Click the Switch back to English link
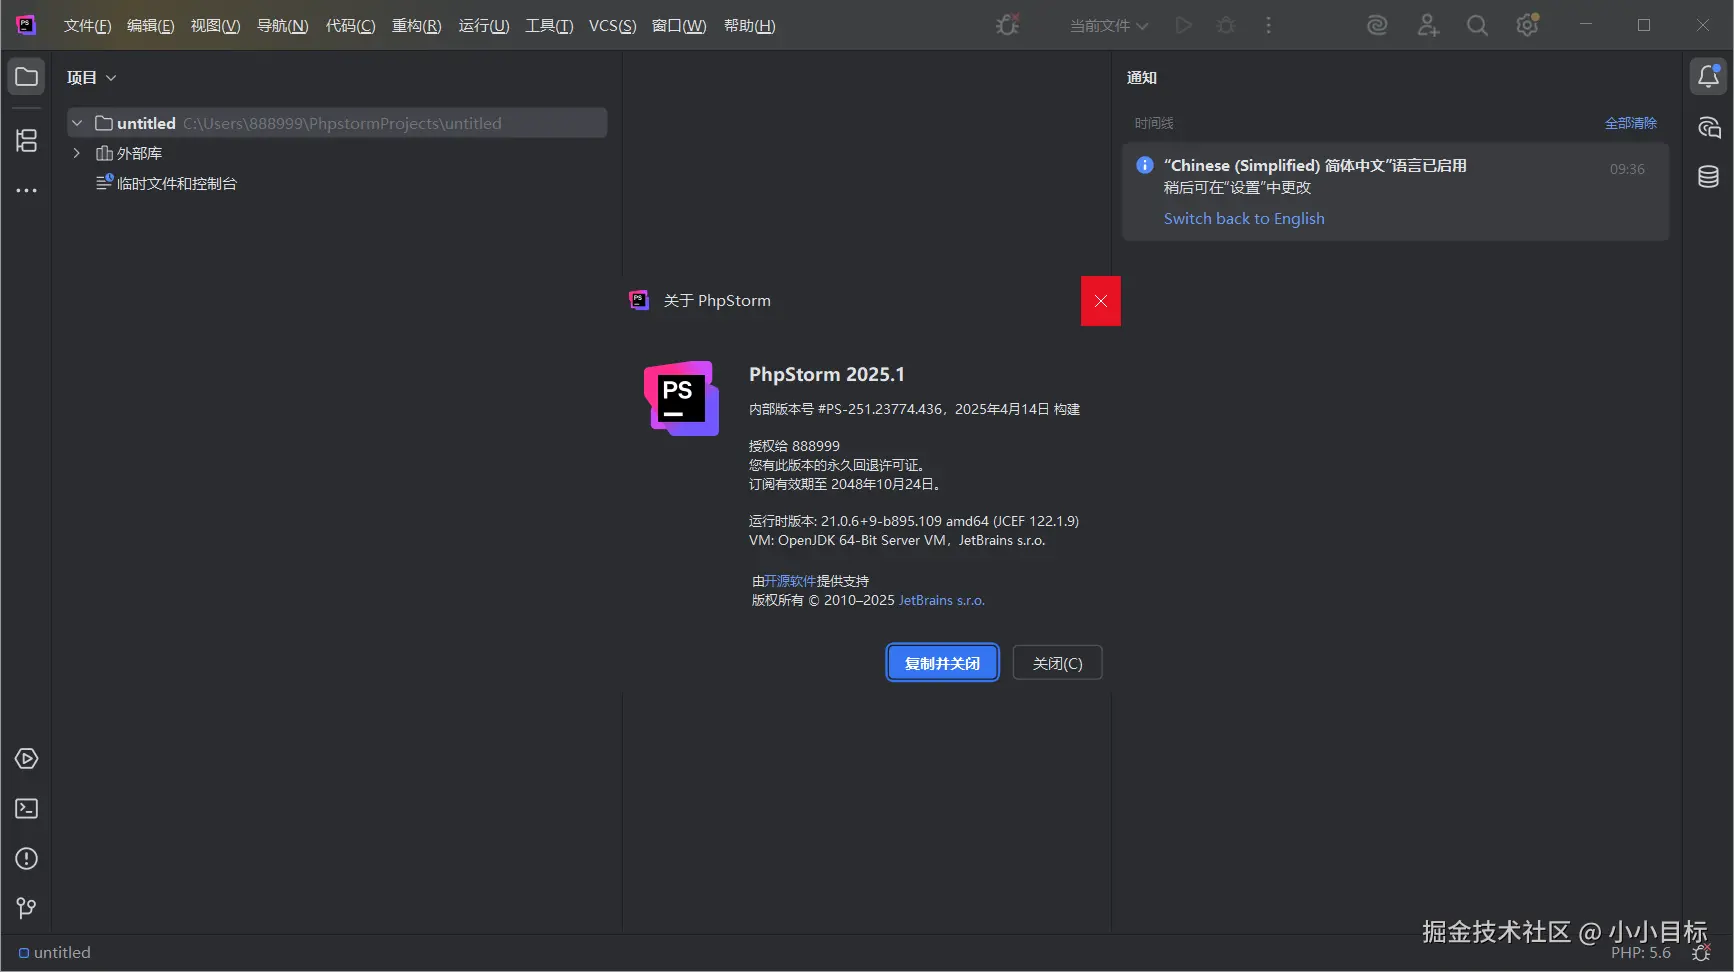Image resolution: width=1734 pixels, height=972 pixels. pyautogui.click(x=1244, y=219)
